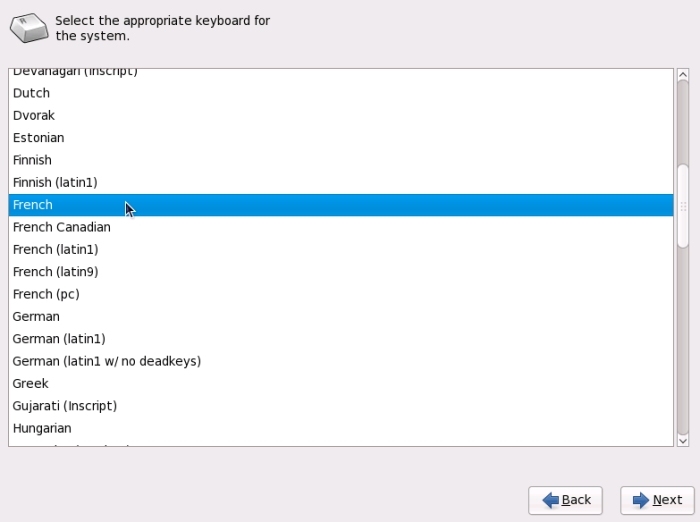Select French (latin1) from the list
The height and width of the screenshot is (522, 700).
(x=55, y=249)
